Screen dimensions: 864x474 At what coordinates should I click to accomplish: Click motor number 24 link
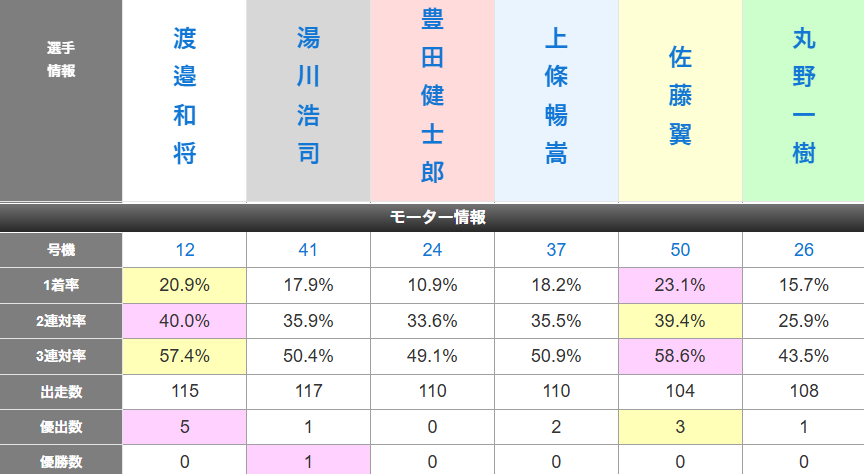point(433,250)
